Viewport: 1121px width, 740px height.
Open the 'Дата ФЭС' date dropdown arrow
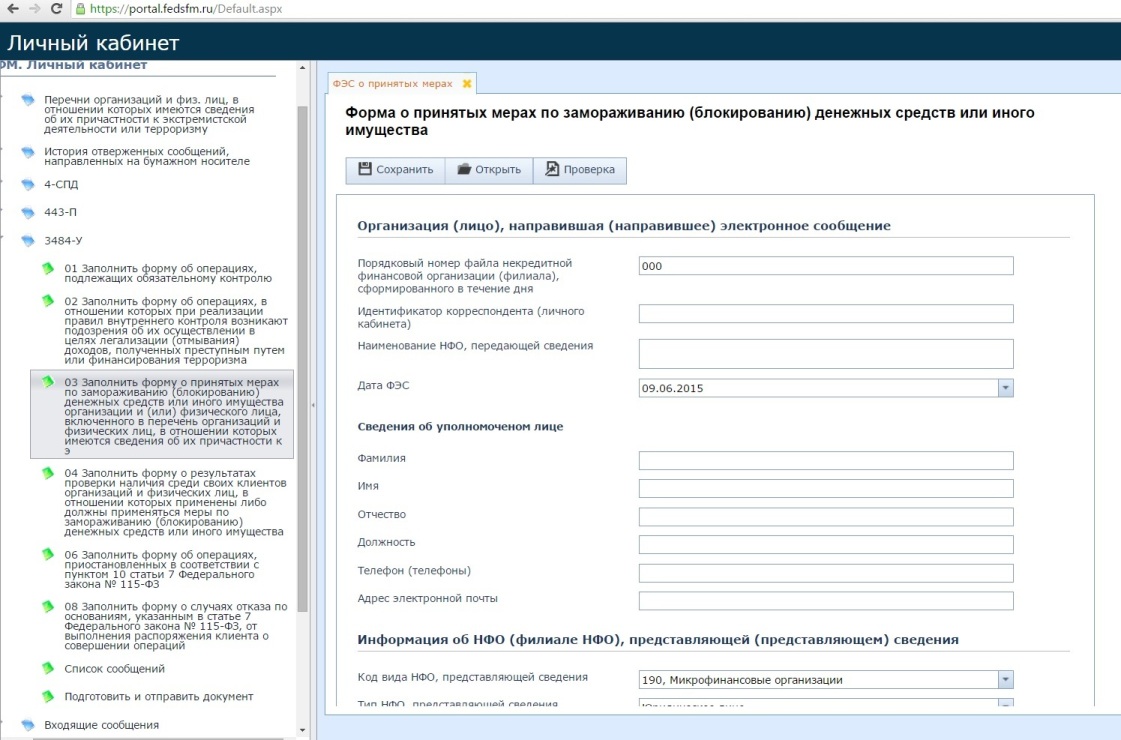click(1005, 388)
